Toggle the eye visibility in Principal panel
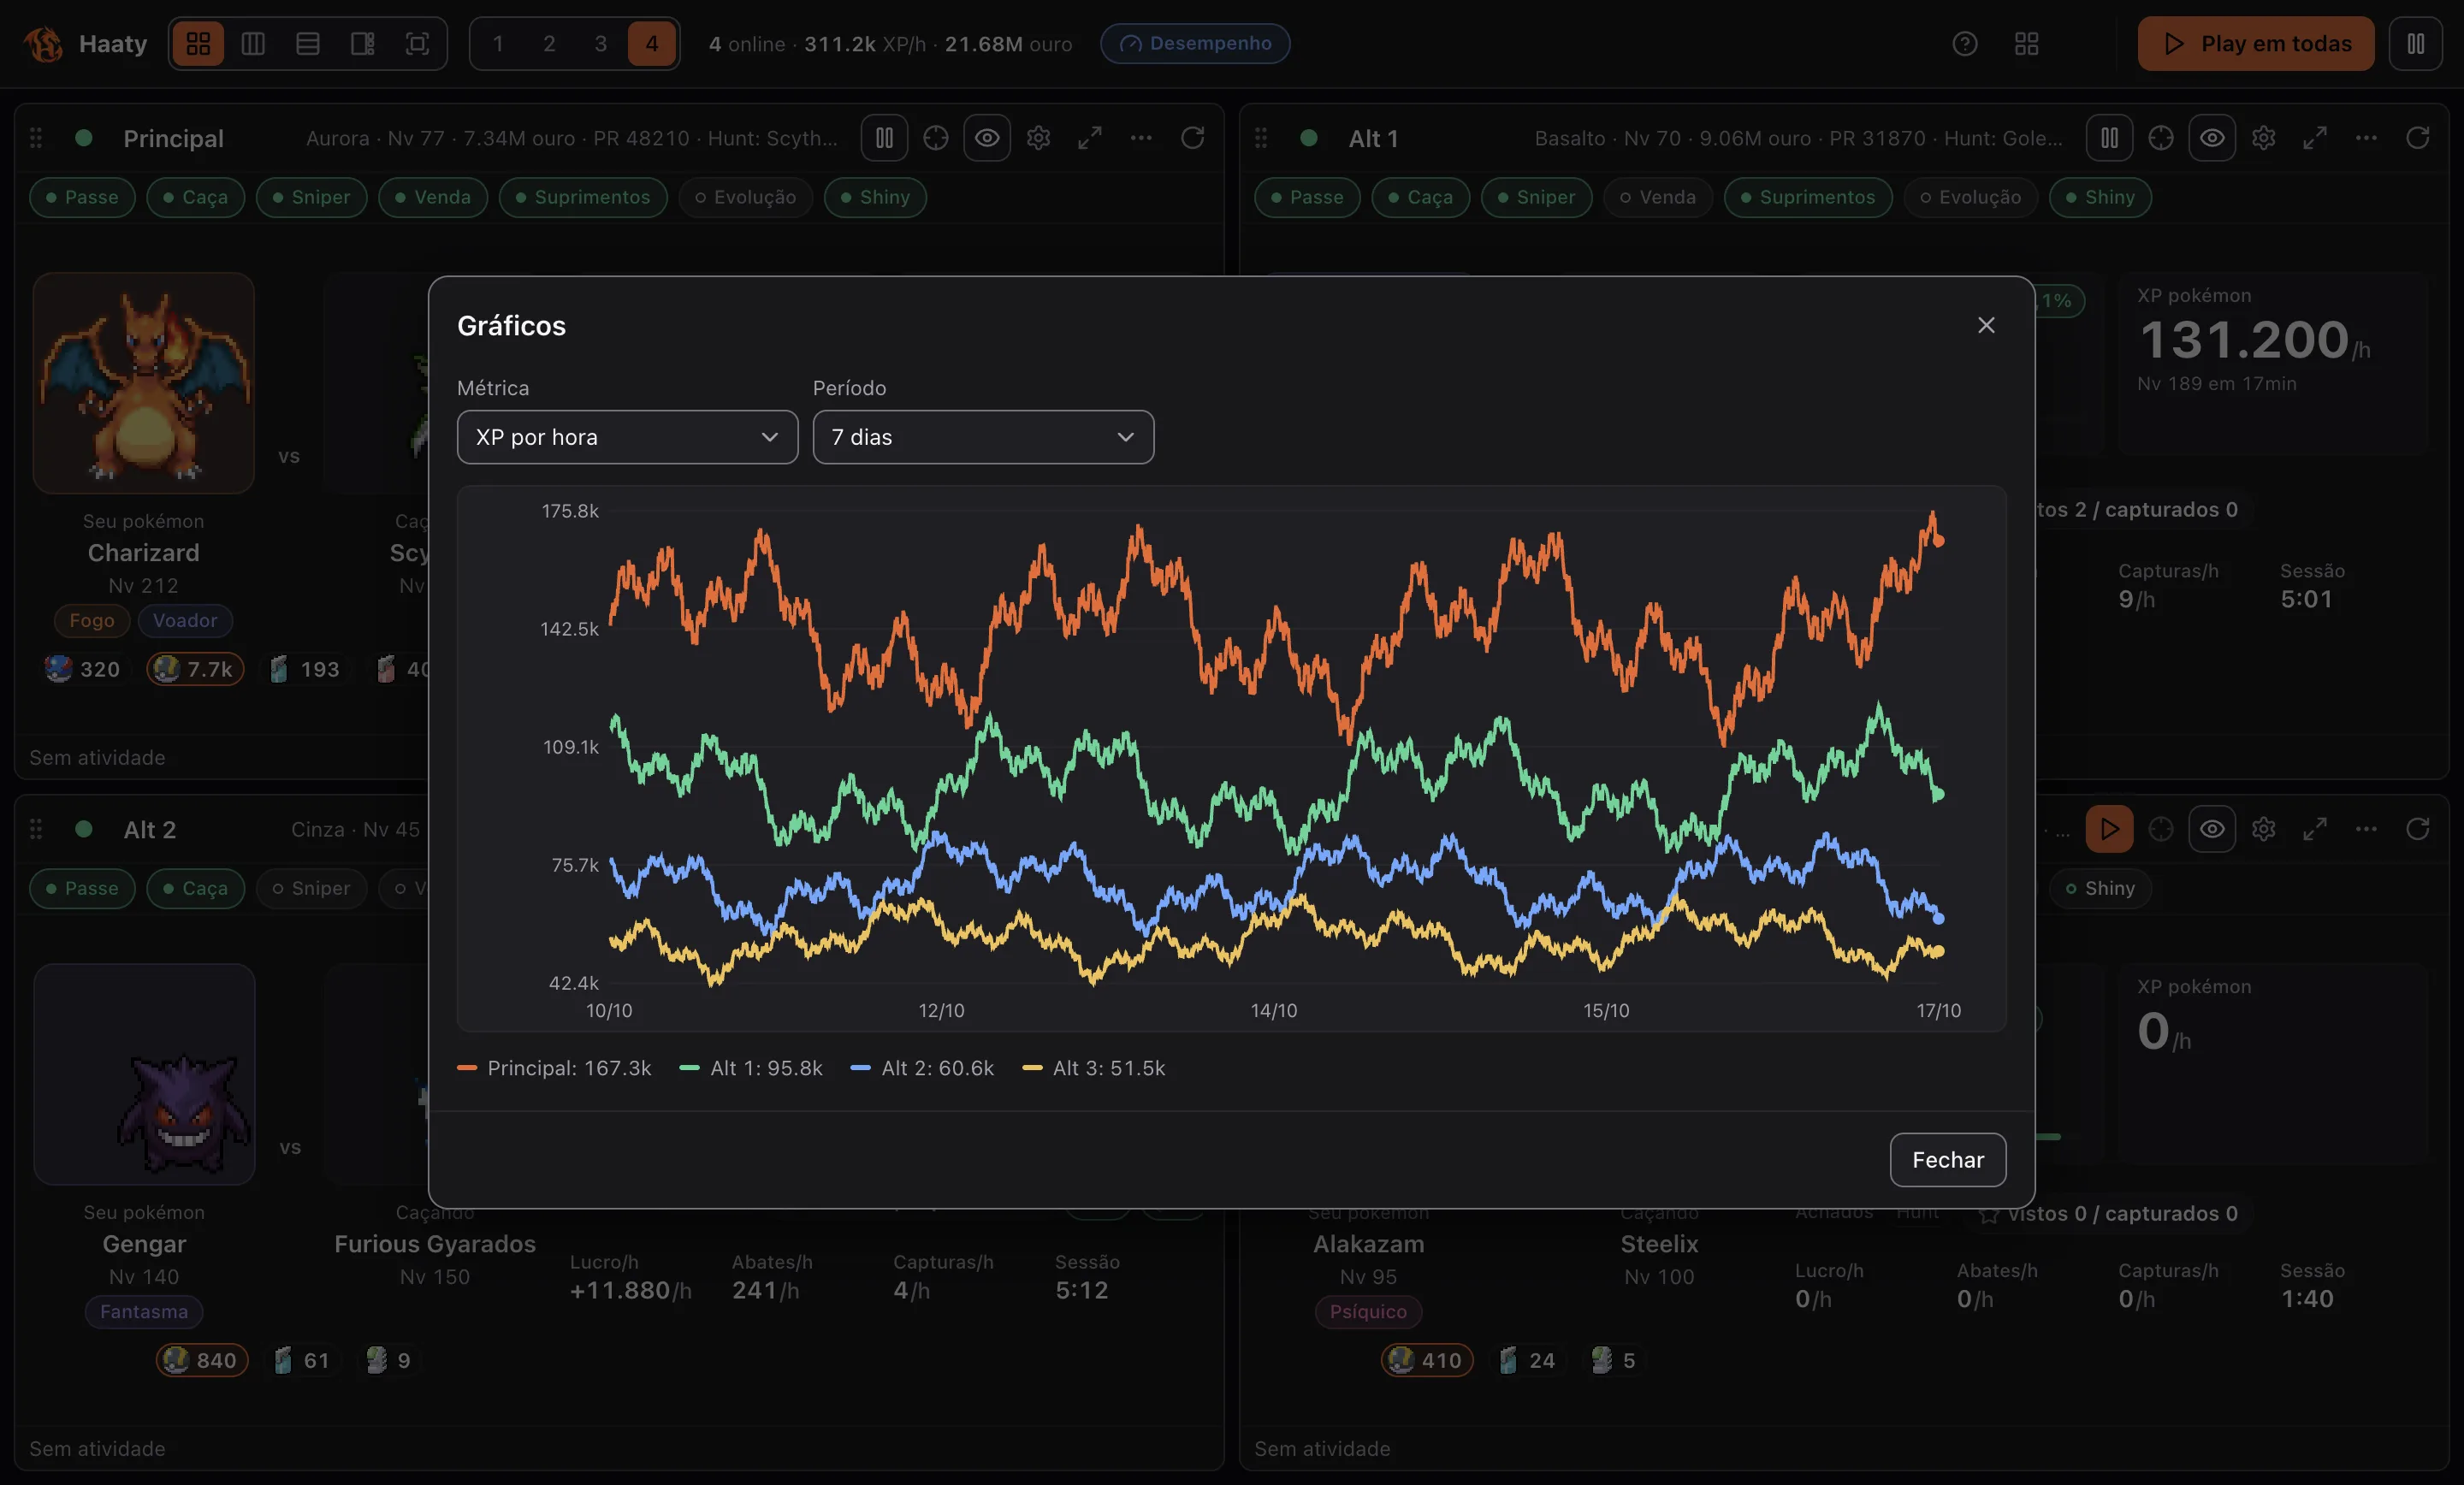Viewport: 2464px width, 1485px height. [x=987, y=138]
